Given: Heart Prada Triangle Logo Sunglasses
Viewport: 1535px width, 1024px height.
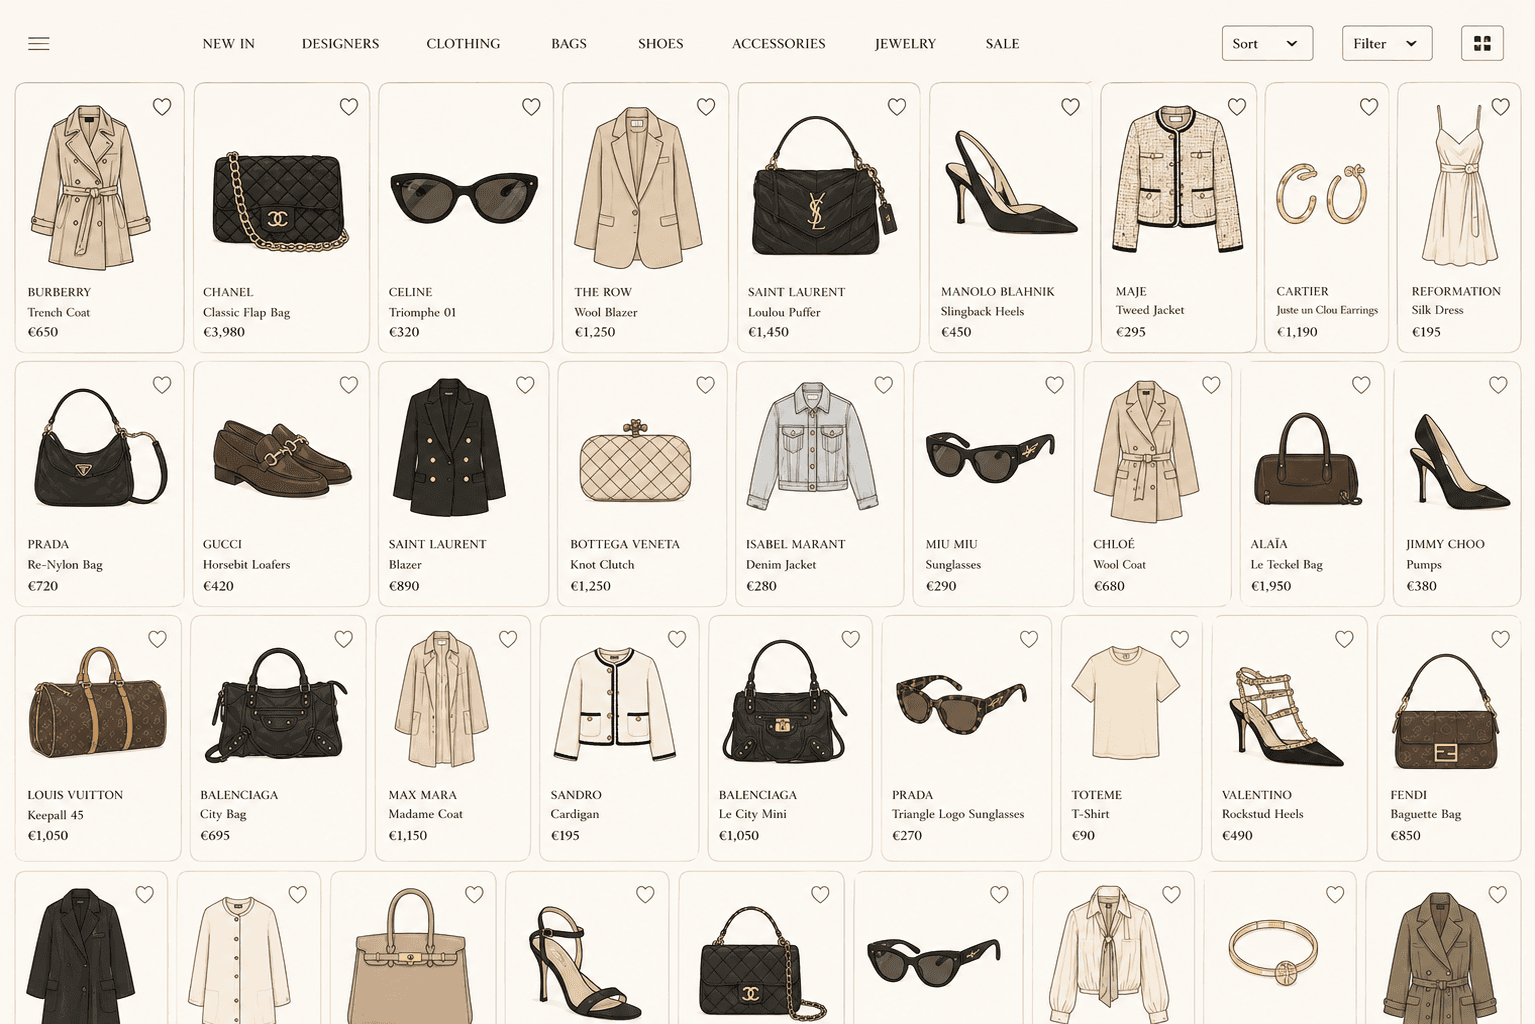Looking at the screenshot, I should click(1029, 639).
